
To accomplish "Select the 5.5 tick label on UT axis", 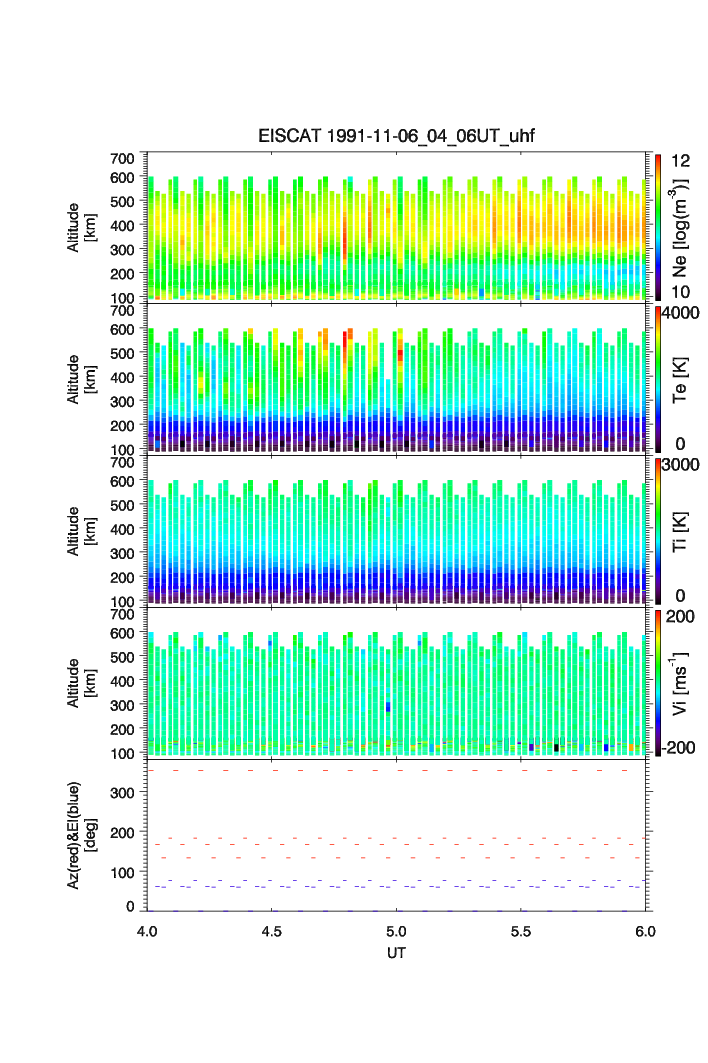I will [x=522, y=931].
